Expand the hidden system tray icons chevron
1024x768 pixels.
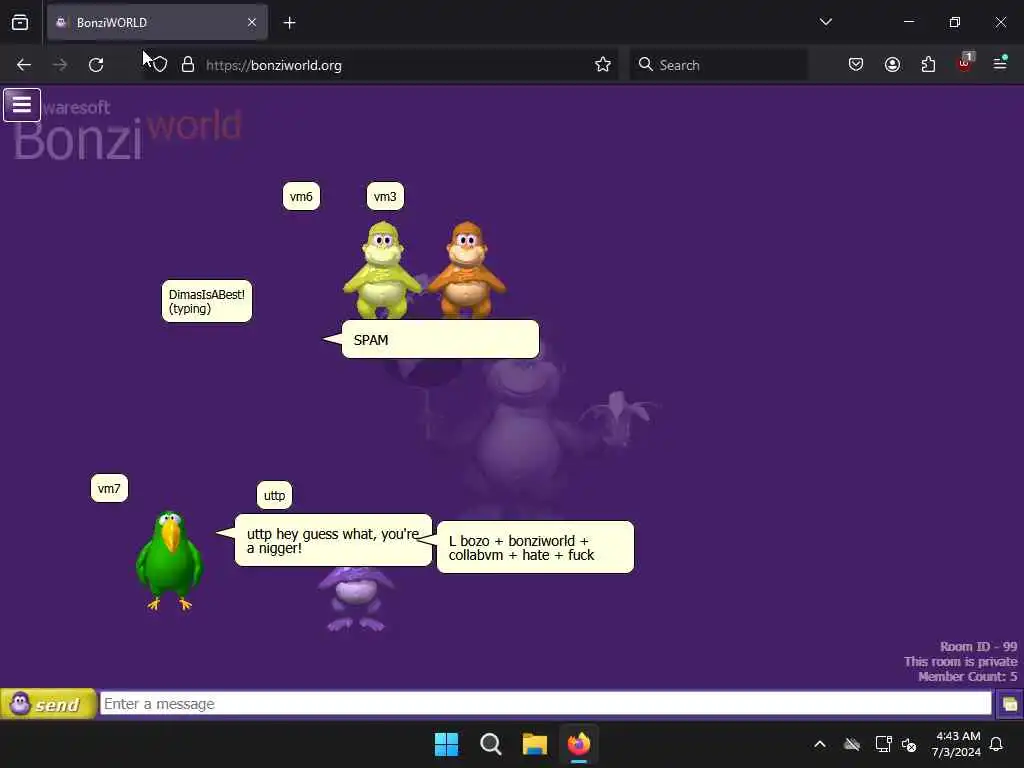click(x=820, y=744)
